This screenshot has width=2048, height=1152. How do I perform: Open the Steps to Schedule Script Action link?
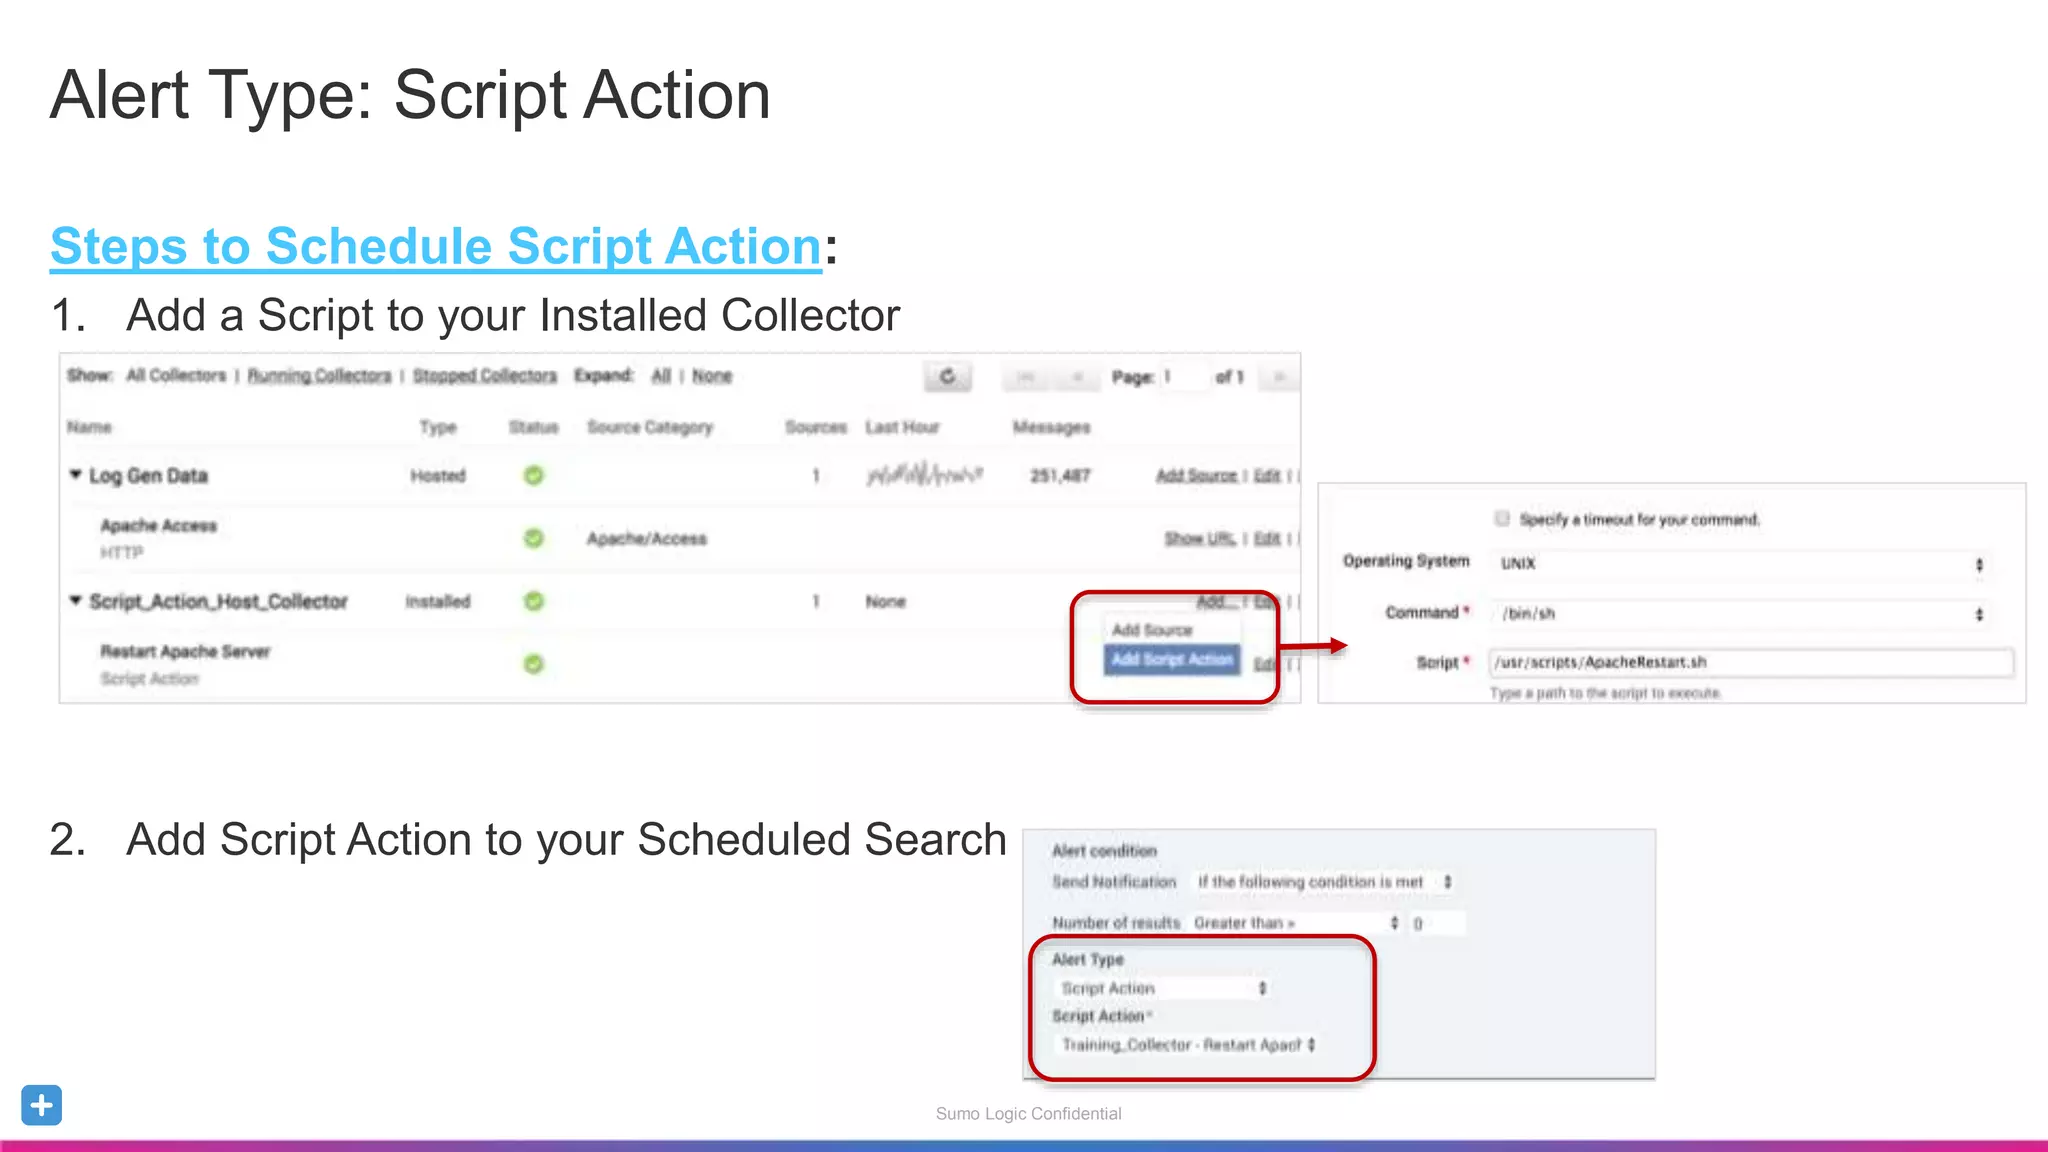pyautogui.click(x=436, y=247)
